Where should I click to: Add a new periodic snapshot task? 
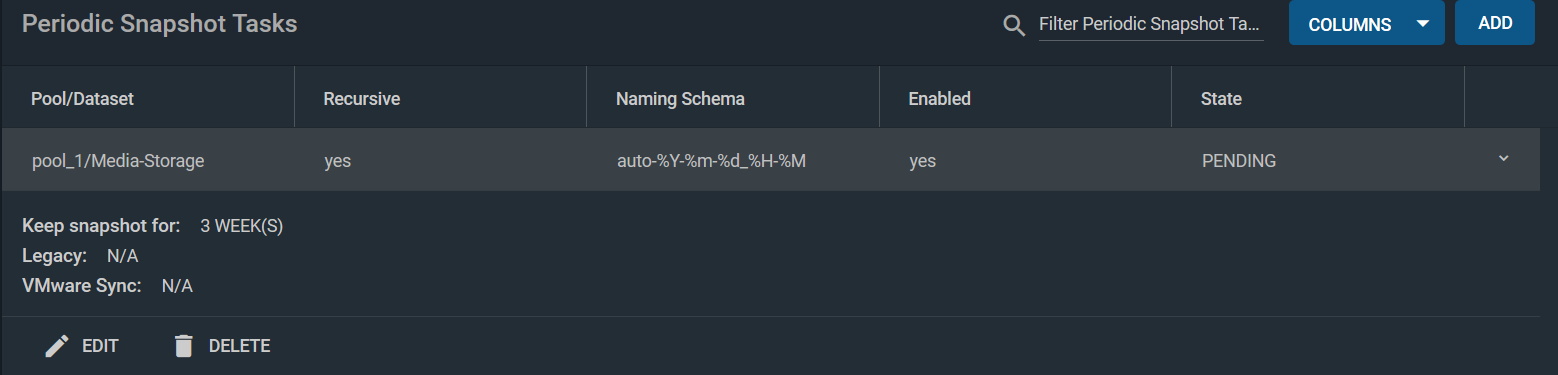(1495, 23)
